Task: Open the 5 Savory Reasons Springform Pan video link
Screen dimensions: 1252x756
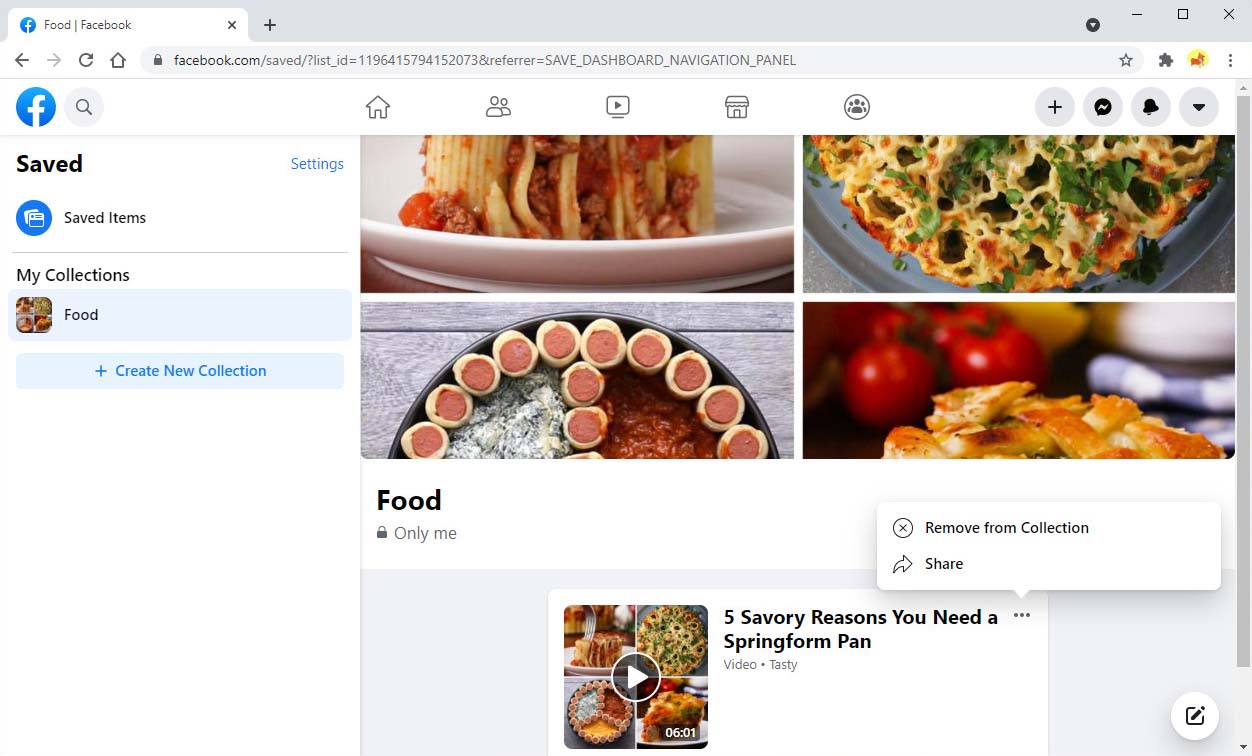Action: click(860, 629)
